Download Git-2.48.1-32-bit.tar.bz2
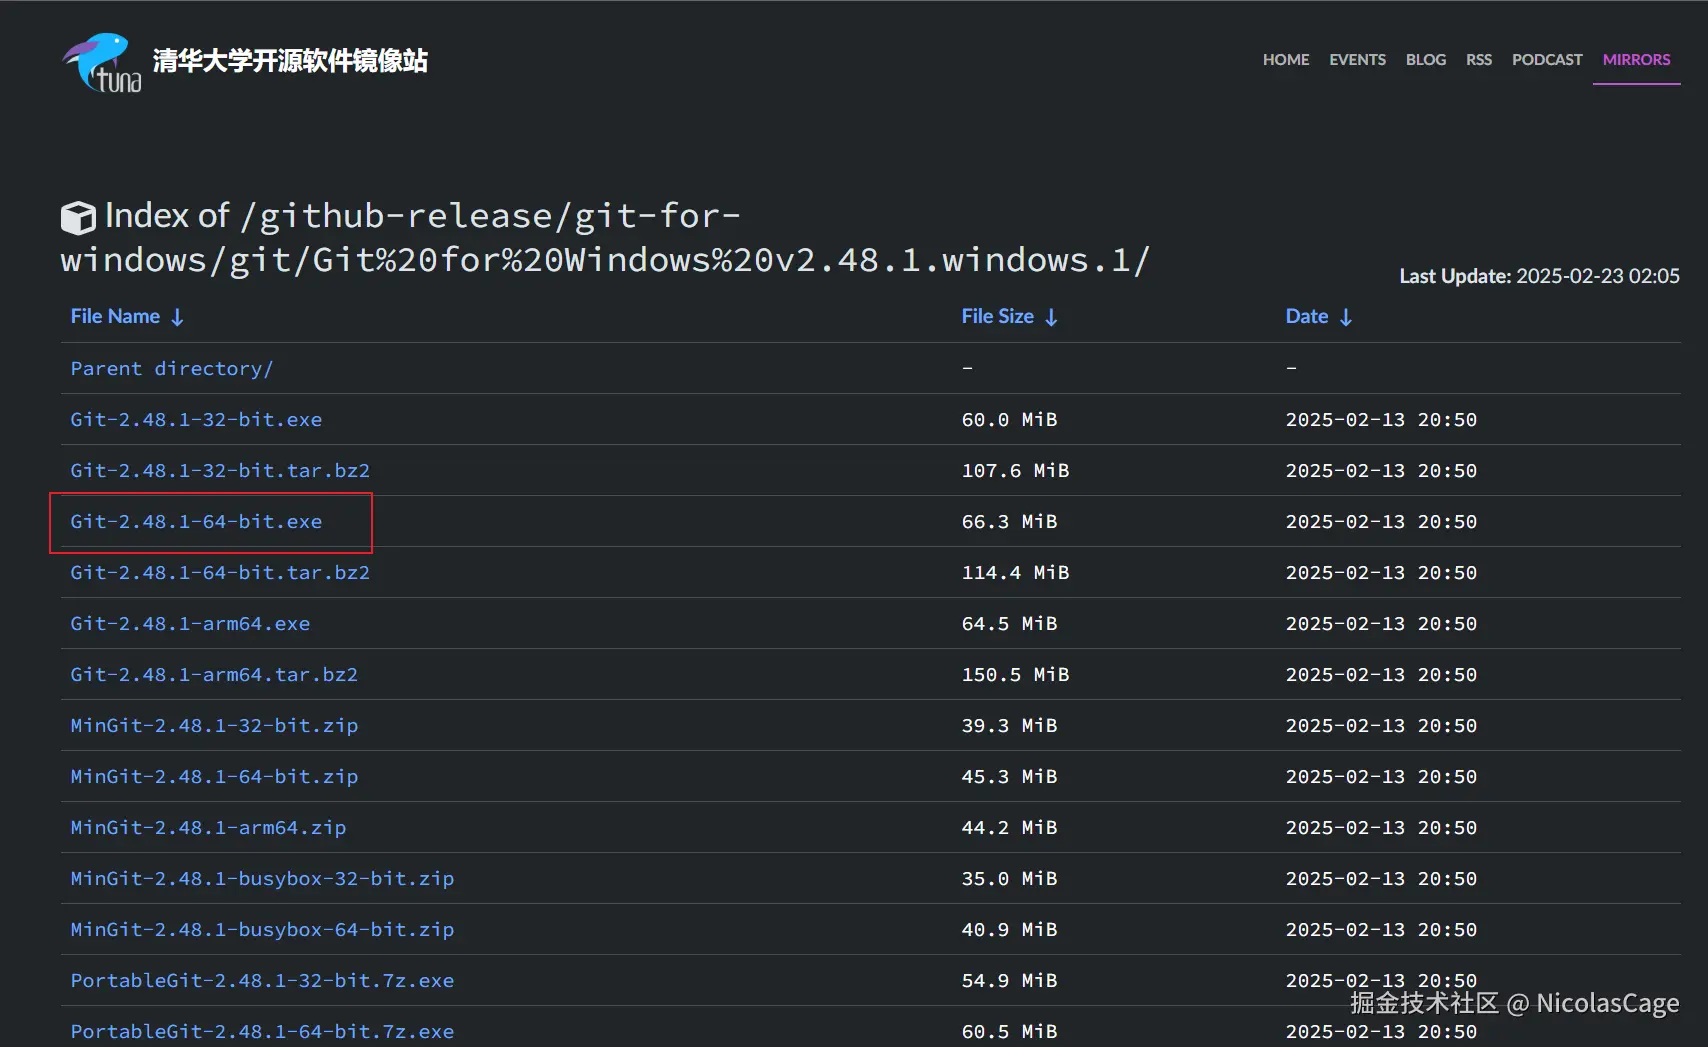 220,471
